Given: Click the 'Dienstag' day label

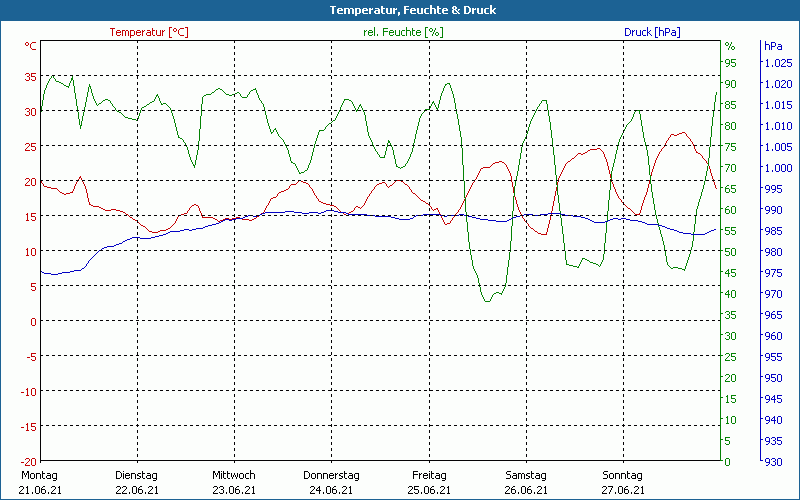Looking at the screenshot, I should [x=136, y=475].
